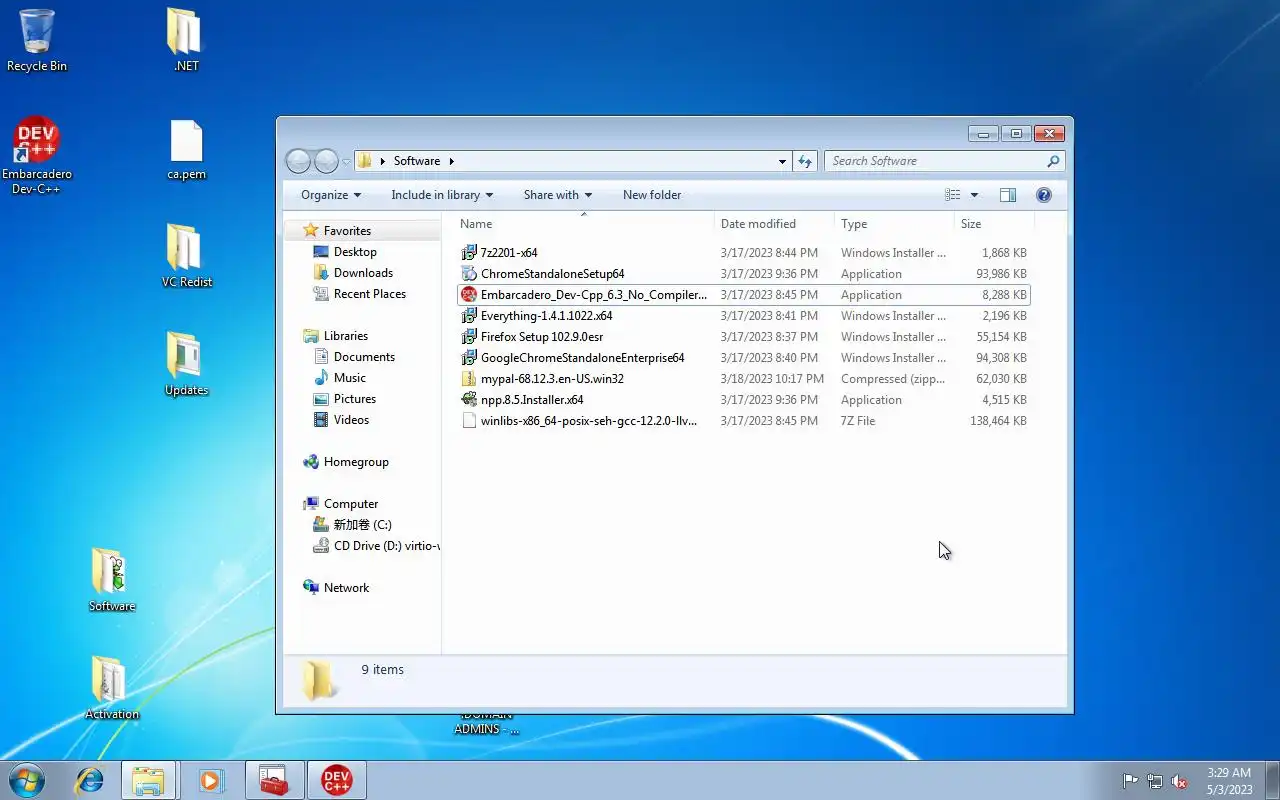This screenshot has height=800, width=1280.
Task: Sort by the Name column header
Action: coord(586,224)
